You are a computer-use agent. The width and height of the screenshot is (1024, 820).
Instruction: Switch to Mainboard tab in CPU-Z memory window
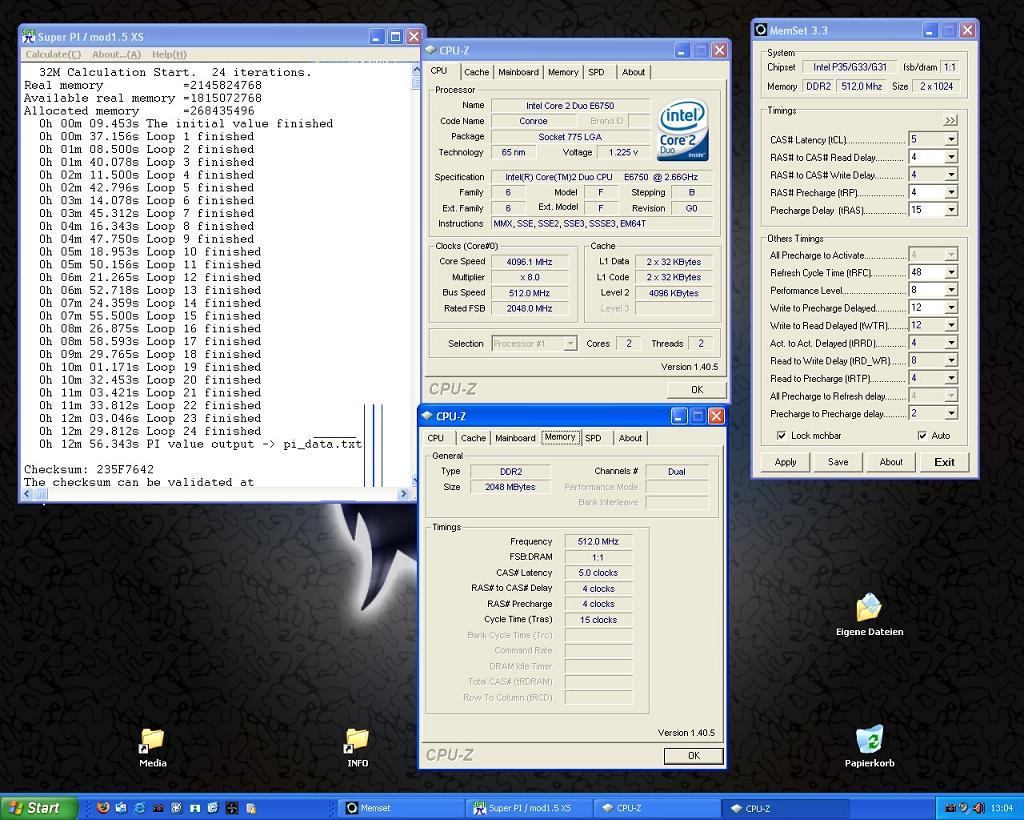click(515, 437)
